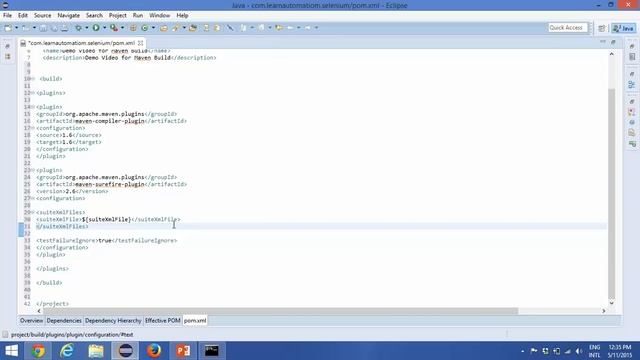Open the Search menu
Viewport: 640px width, 360px height.
click(x=94, y=16)
